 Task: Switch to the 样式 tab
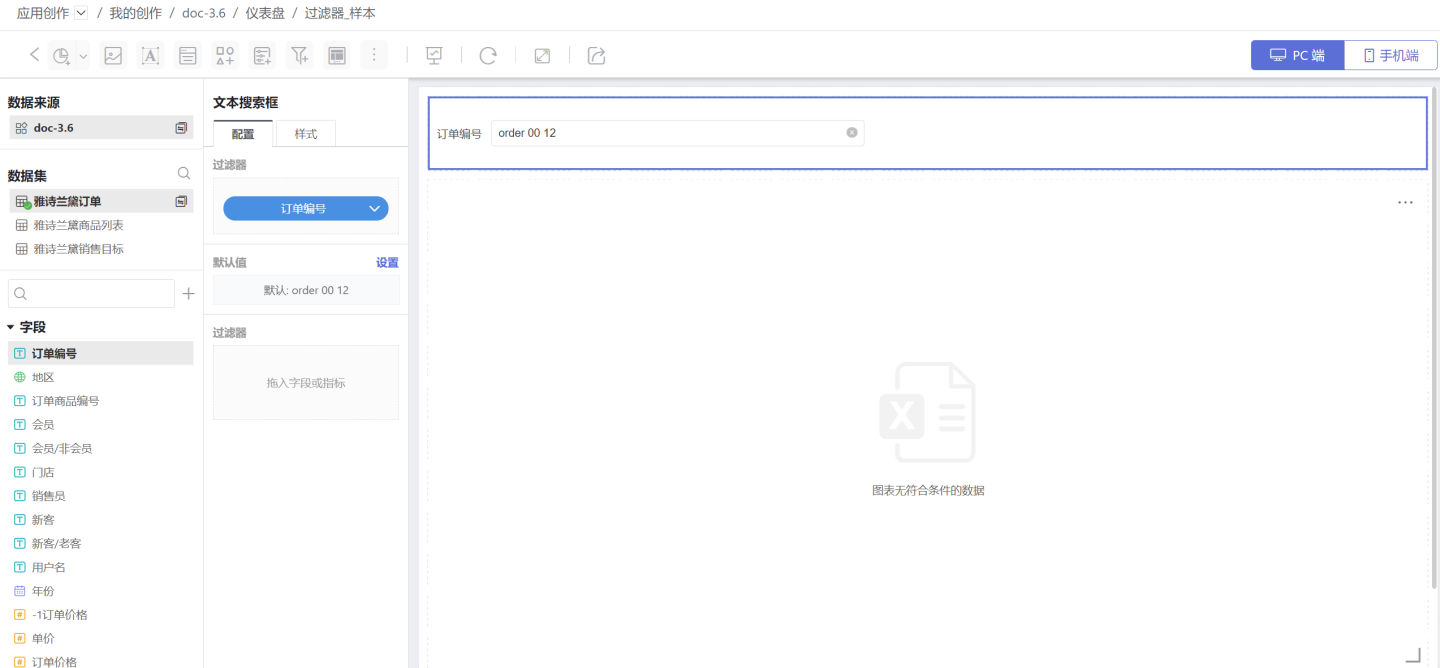305,134
